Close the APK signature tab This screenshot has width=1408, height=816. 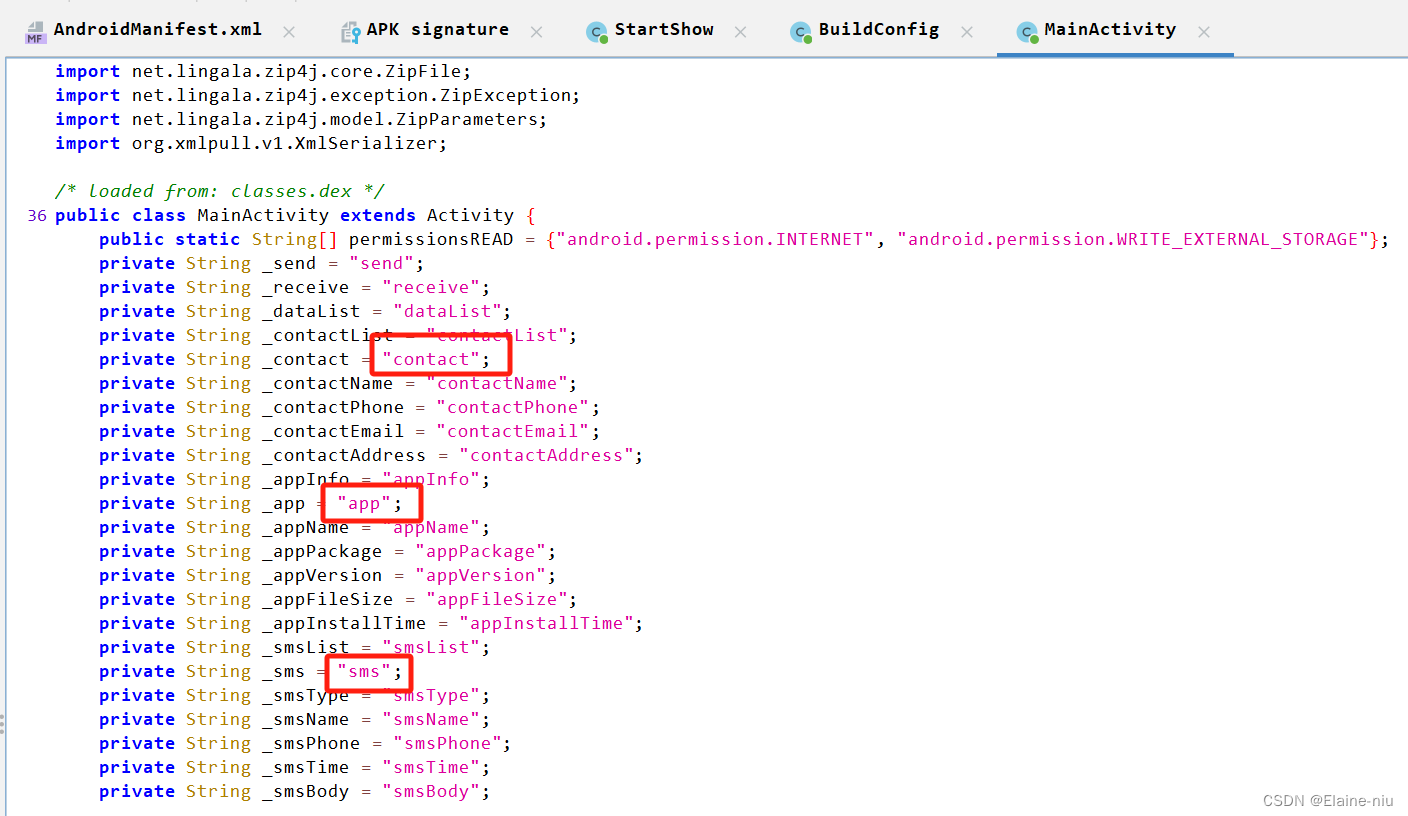(536, 32)
